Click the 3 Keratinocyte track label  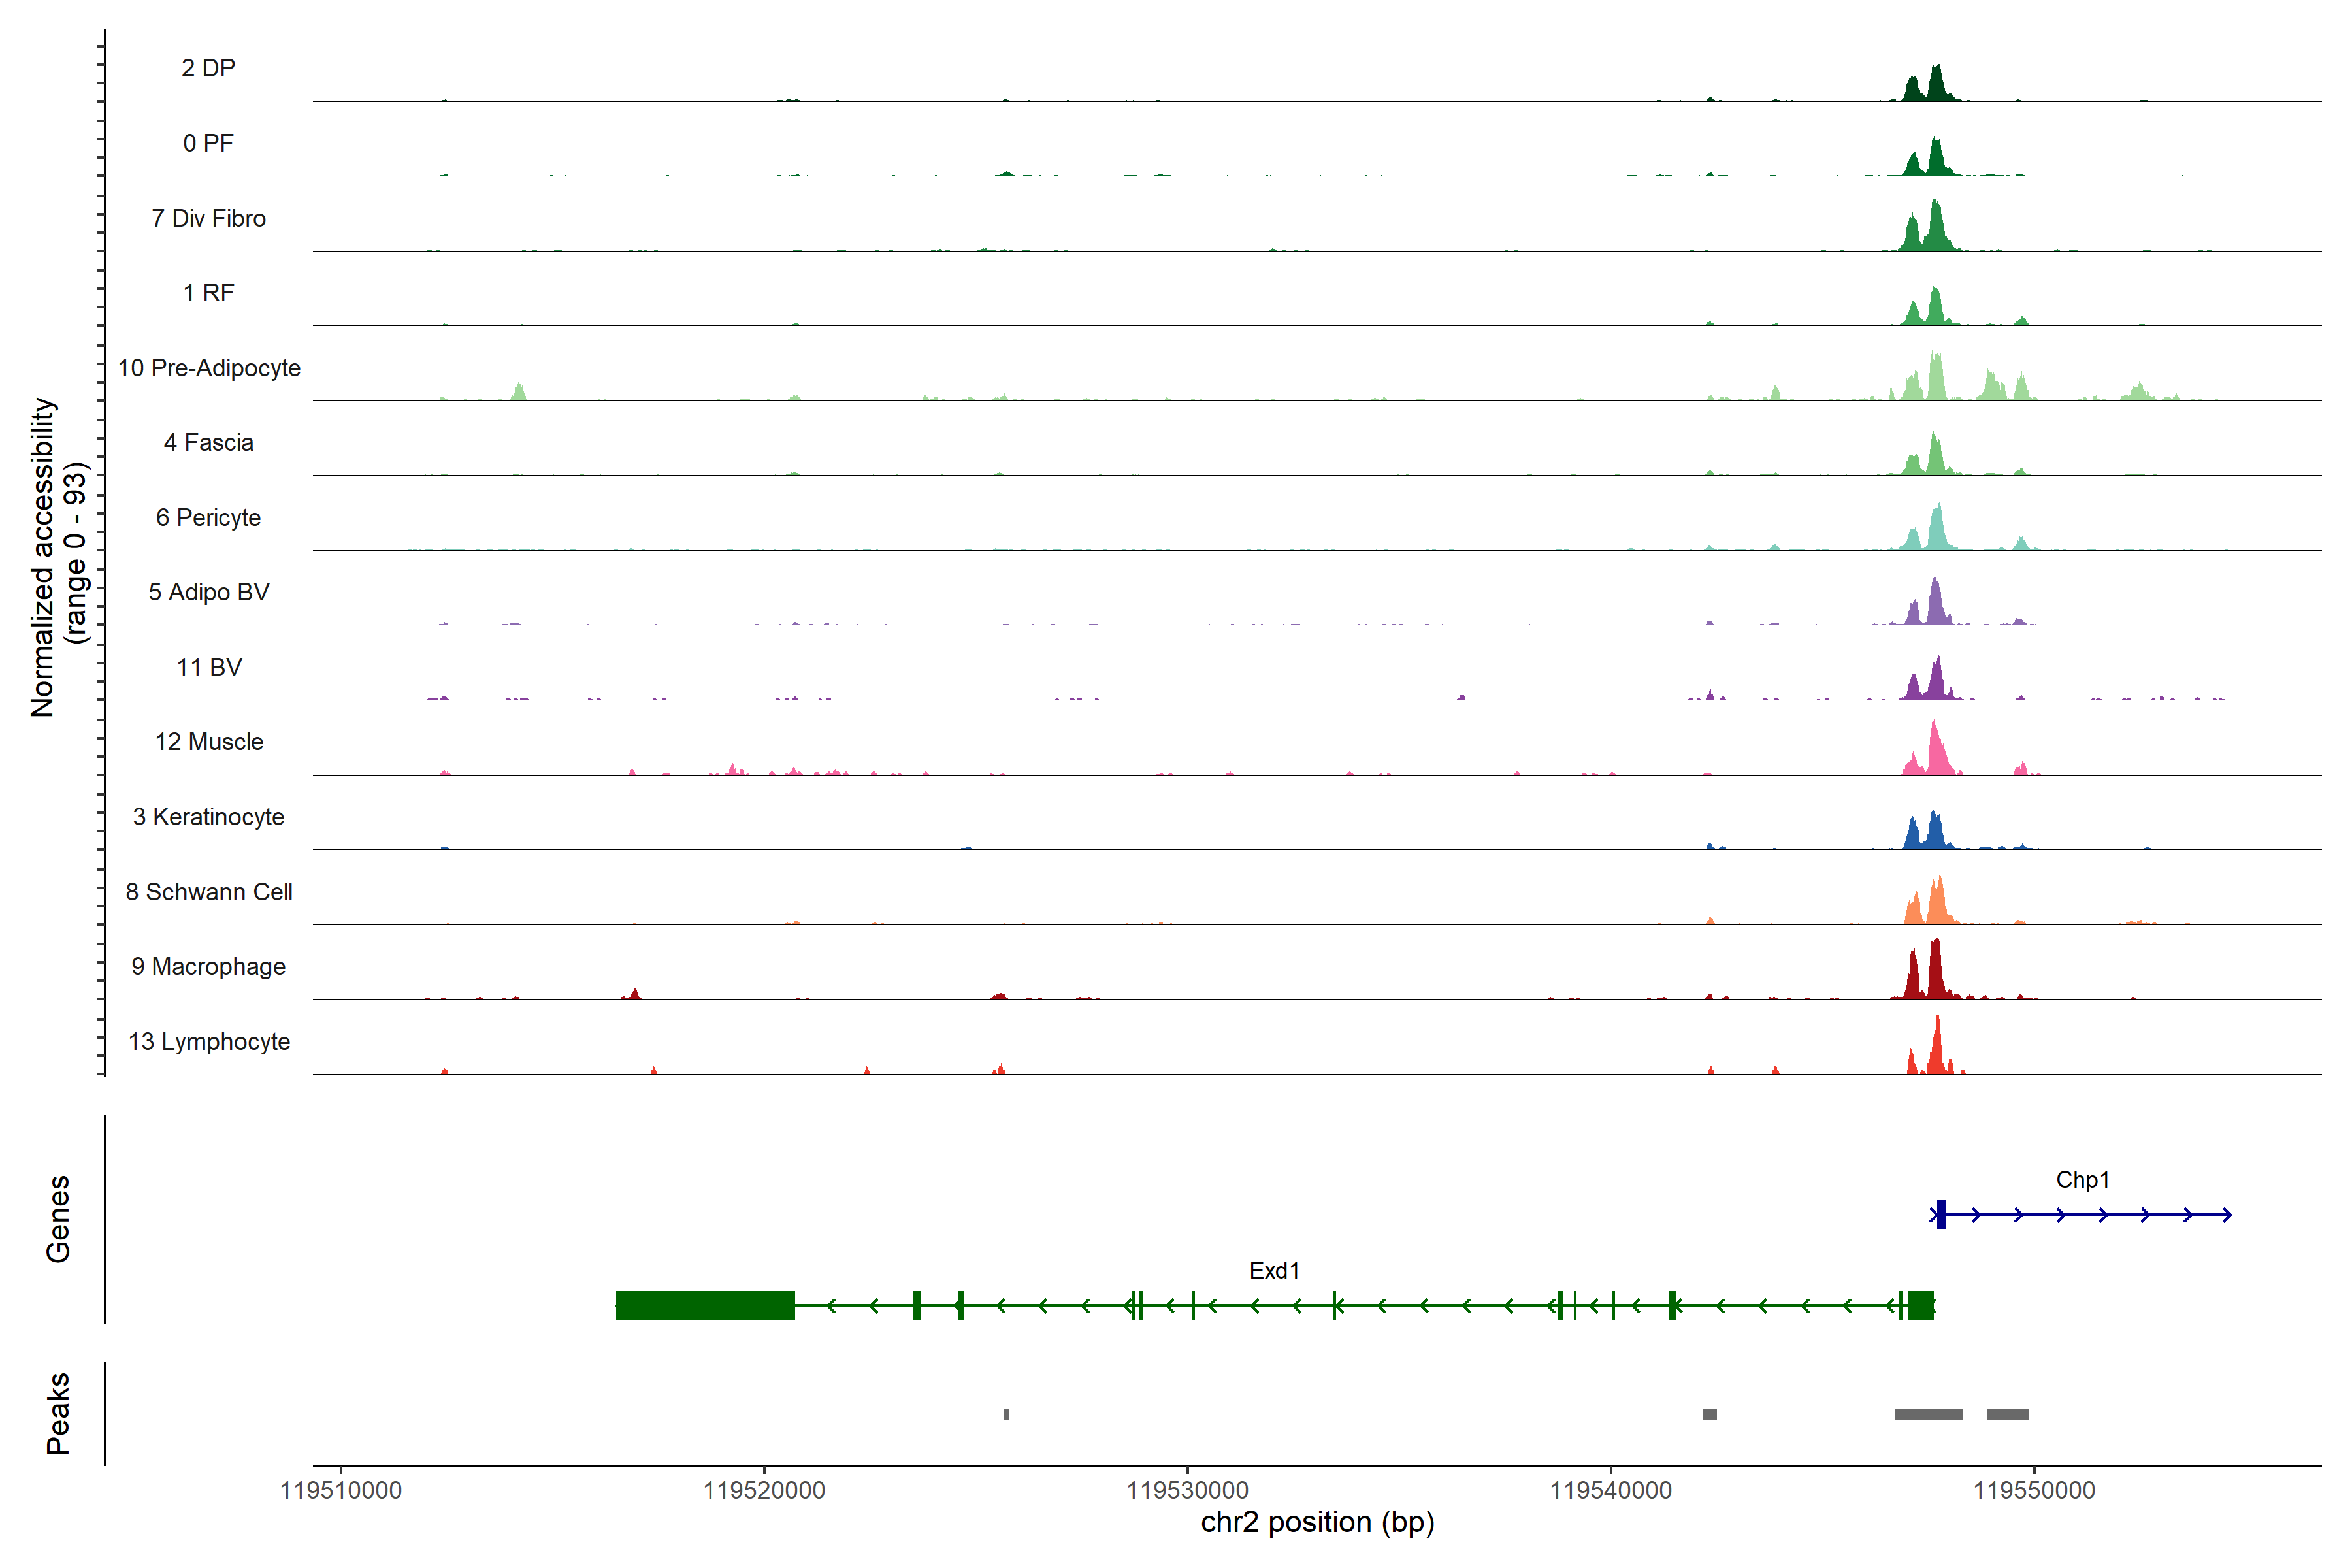point(209,817)
